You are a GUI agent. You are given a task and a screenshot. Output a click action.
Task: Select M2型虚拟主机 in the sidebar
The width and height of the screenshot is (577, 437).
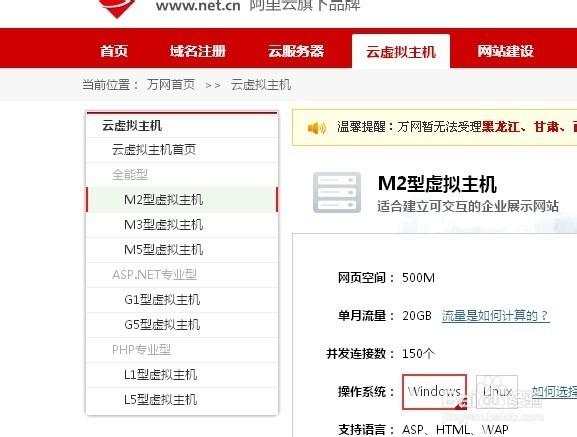(x=182, y=200)
